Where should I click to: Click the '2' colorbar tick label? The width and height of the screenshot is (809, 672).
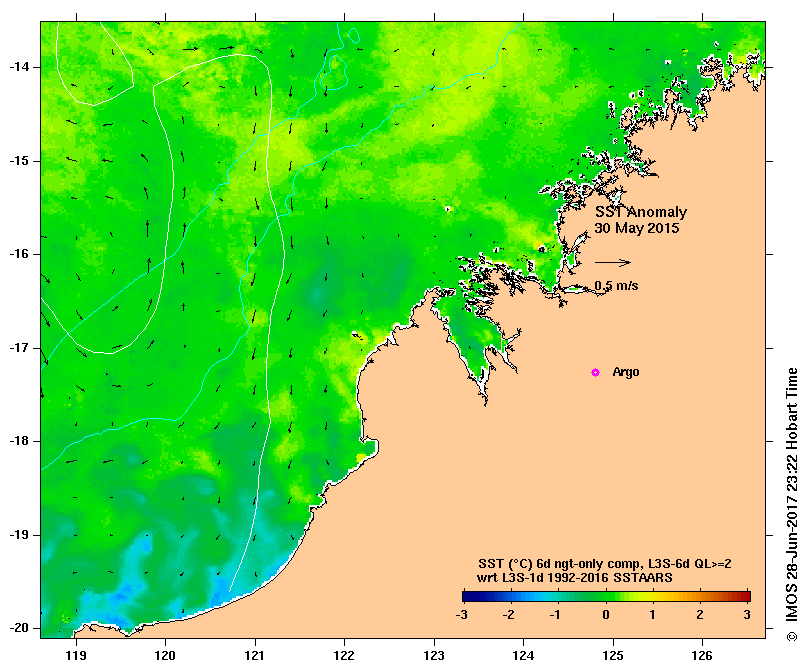(x=700, y=615)
